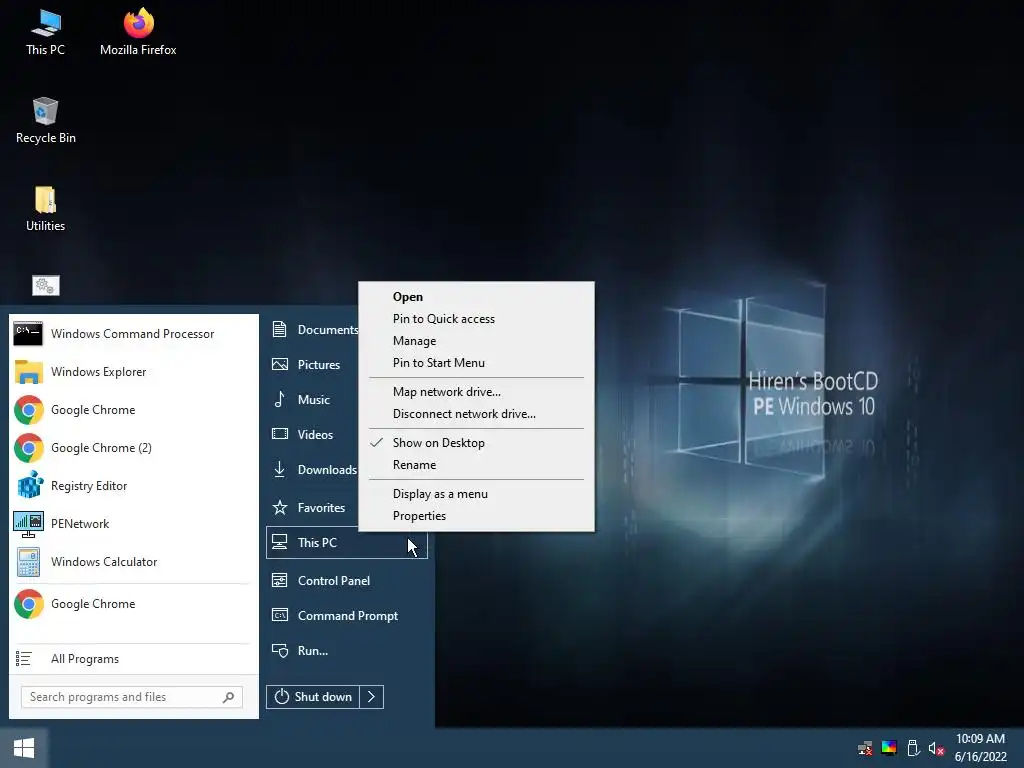Expand All Programs list
This screenshot has height=768, width=1024.
pyautogui.click(x=131, y=659)
